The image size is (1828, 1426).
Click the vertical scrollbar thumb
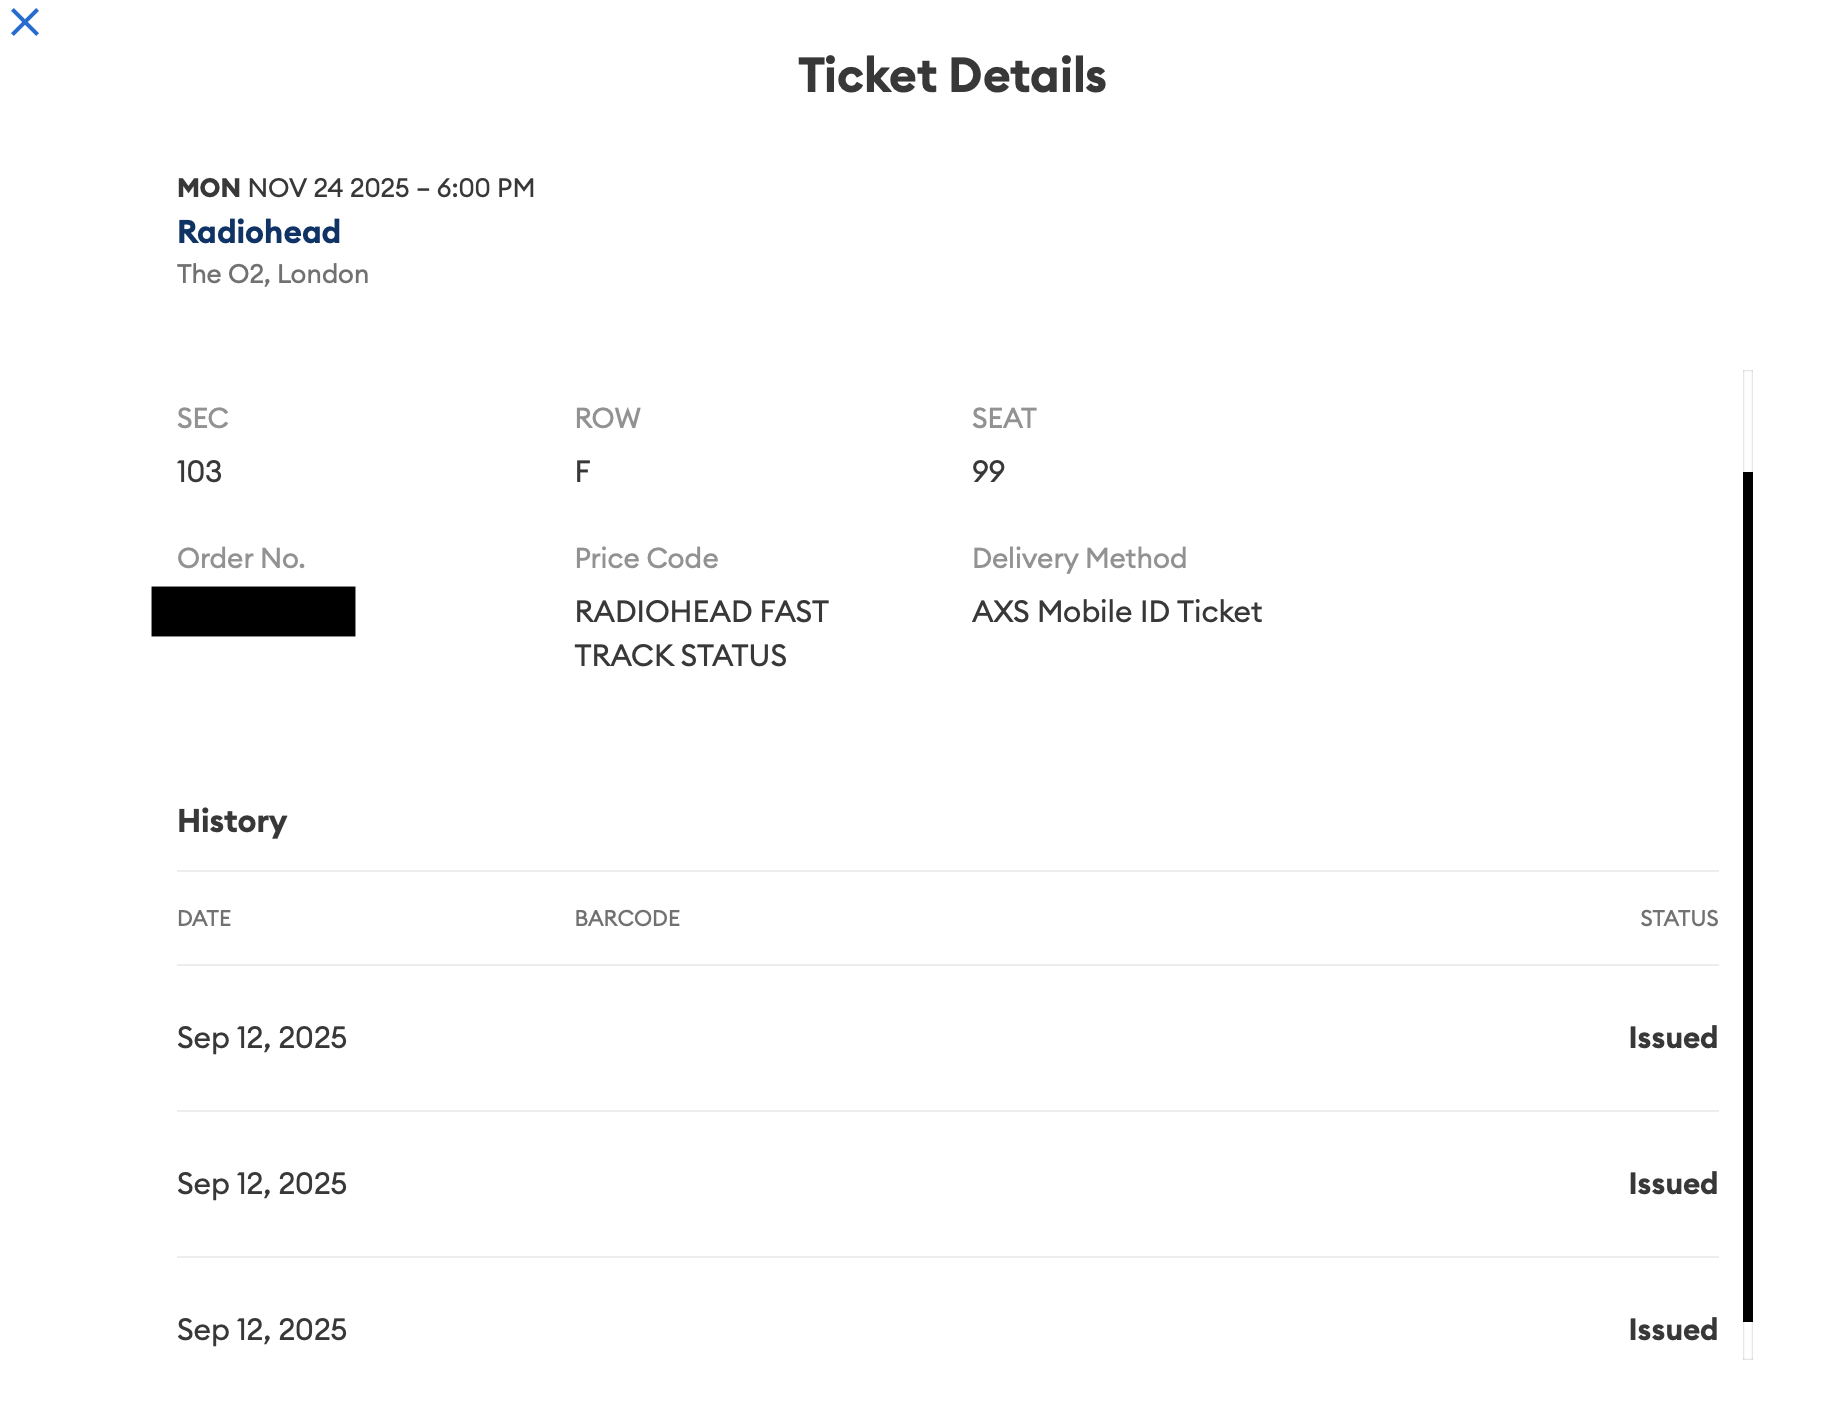click(x=1747, y=895)
